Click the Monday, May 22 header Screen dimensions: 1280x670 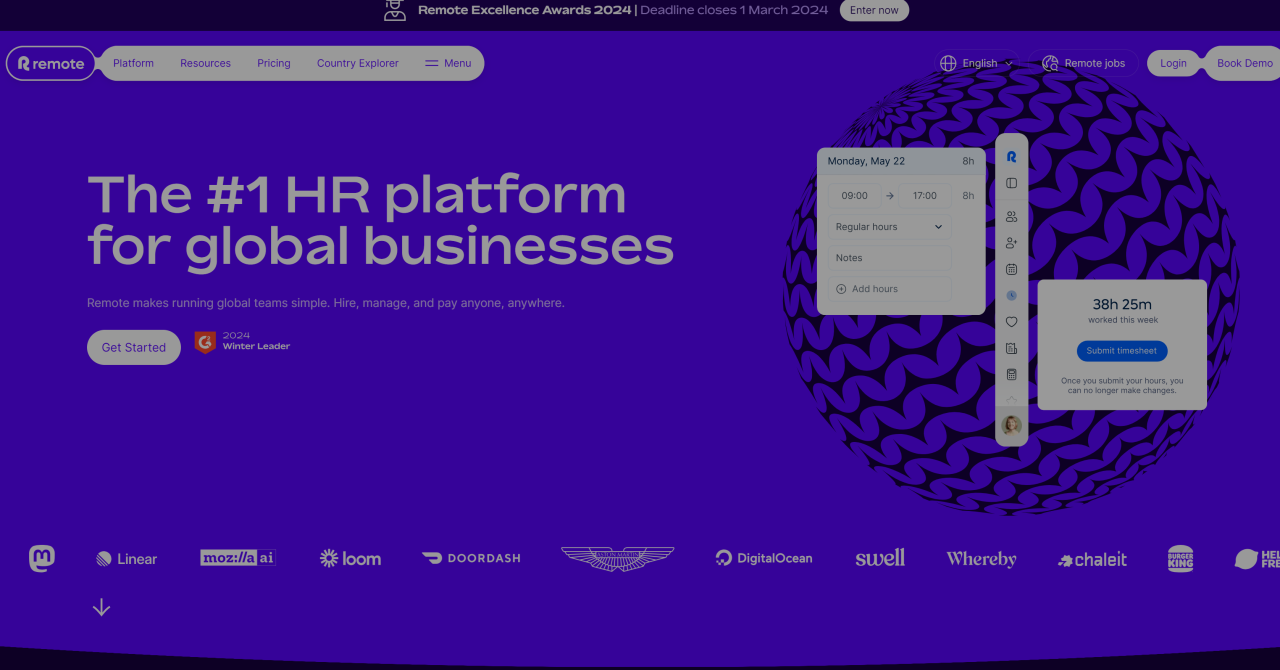901,161
